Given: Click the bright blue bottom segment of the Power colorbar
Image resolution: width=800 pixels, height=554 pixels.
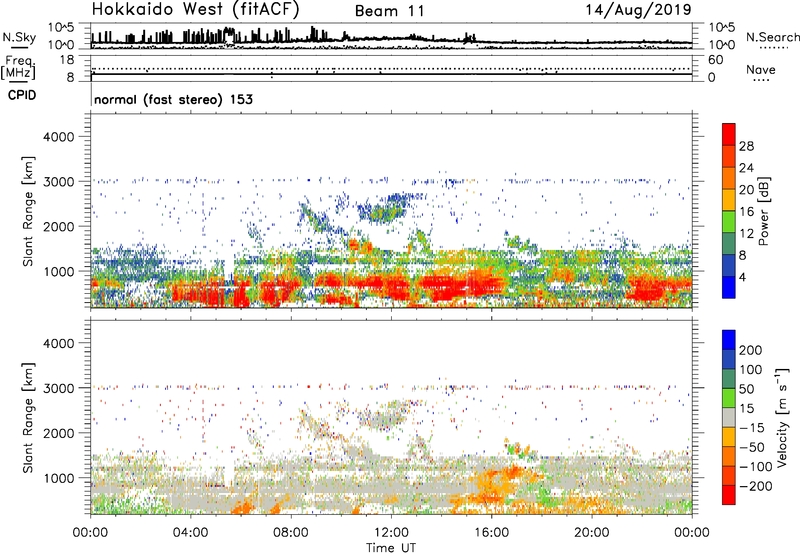Looking at the screenshot, I should [729, 287].
